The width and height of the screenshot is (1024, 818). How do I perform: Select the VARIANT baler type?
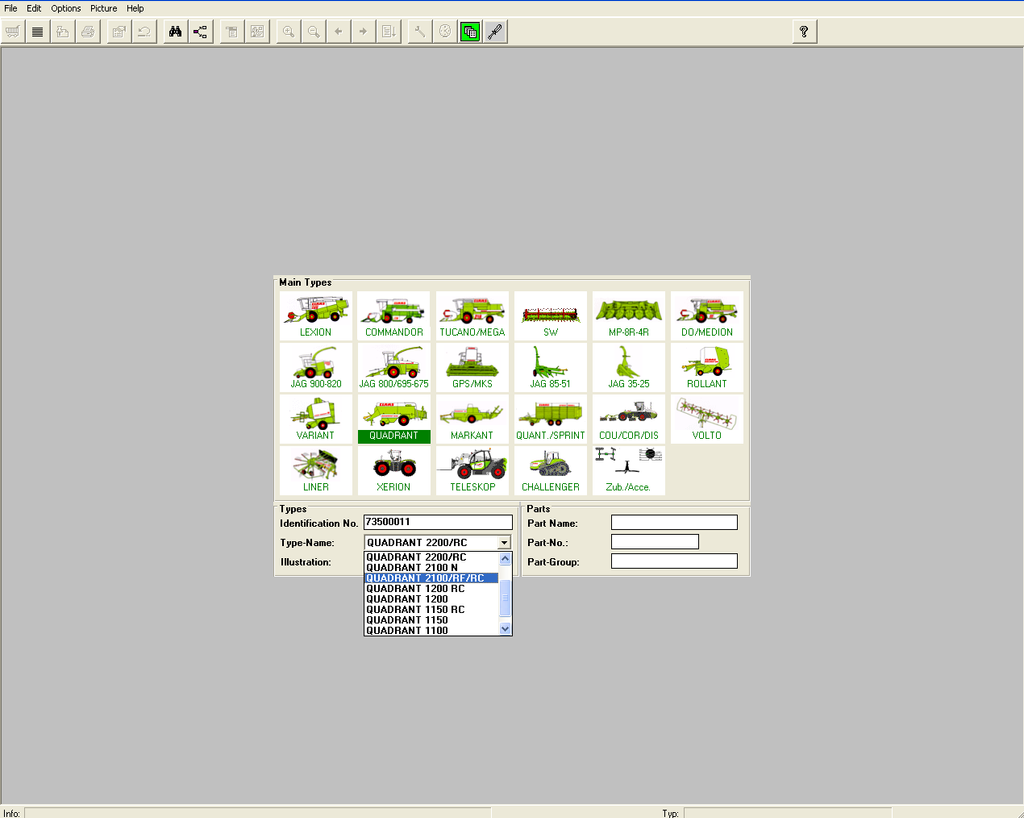click(x=315, y=419)
